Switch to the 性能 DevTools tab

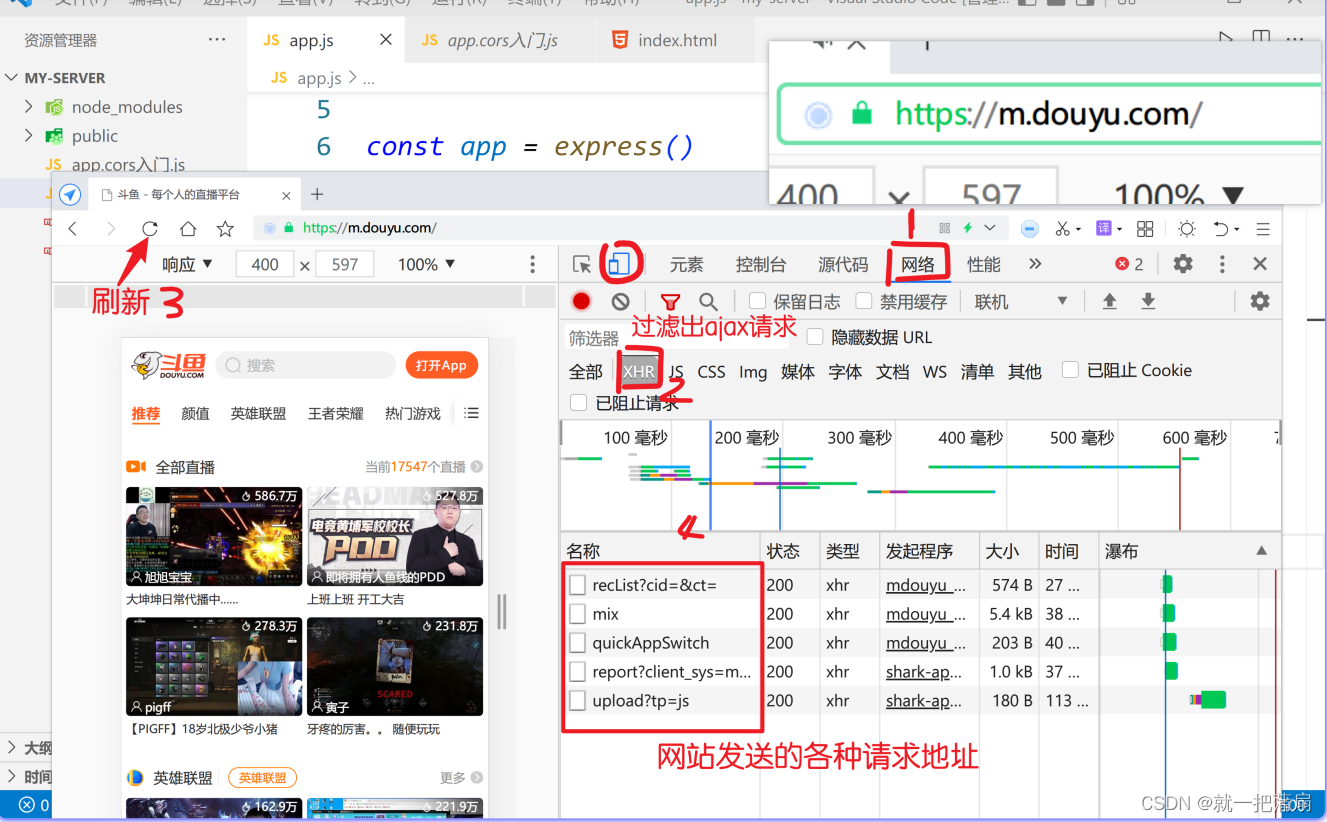[984, 264]
